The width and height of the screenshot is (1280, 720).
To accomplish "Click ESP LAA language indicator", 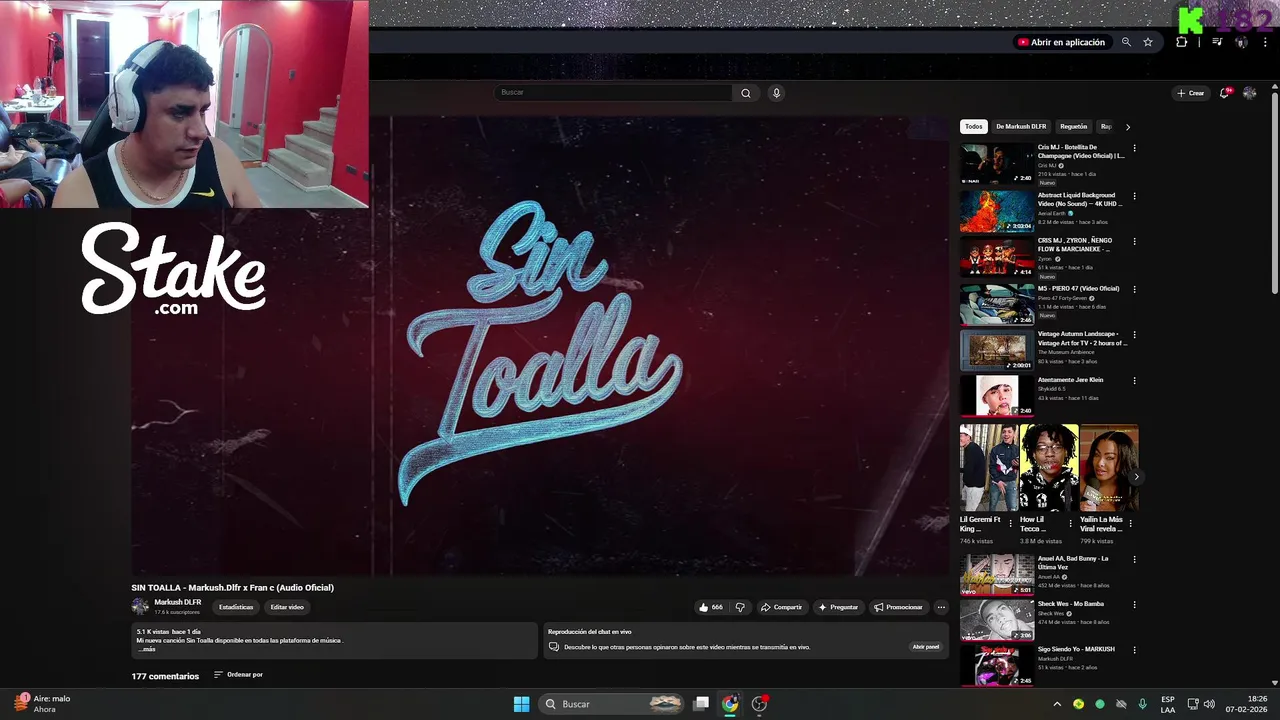I will coord(1168,704).
